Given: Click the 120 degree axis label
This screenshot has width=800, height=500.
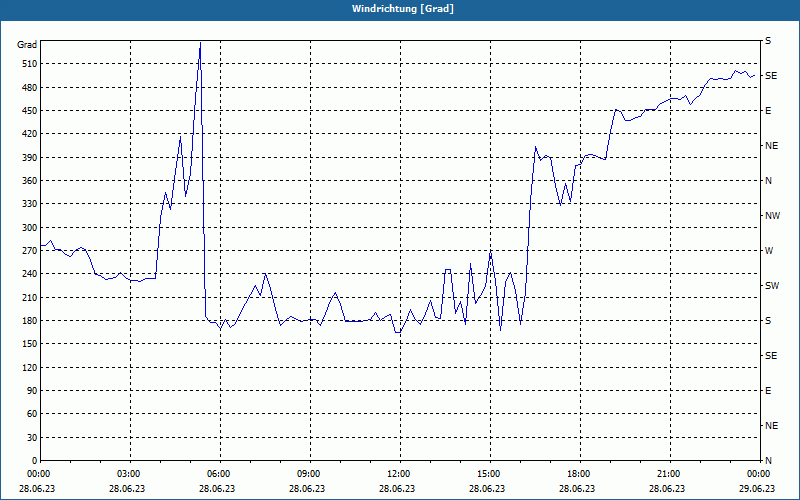Looking at the screenshot, I should (30, 367).
